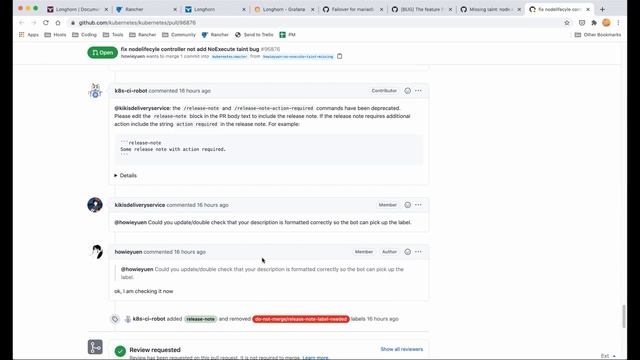
Task: Copy branch name with clipboard icon
Action: [x=340, y=56]
